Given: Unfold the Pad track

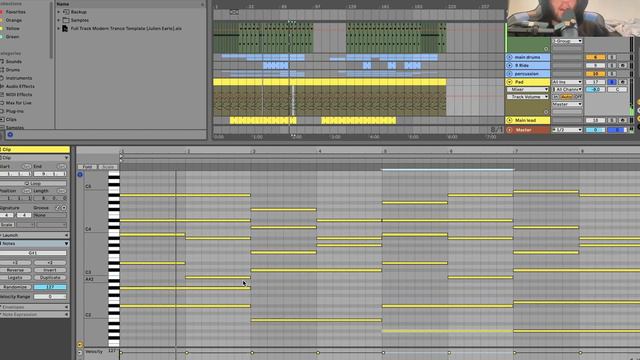Looking at the screenshot, I should (x=509, y=82).
